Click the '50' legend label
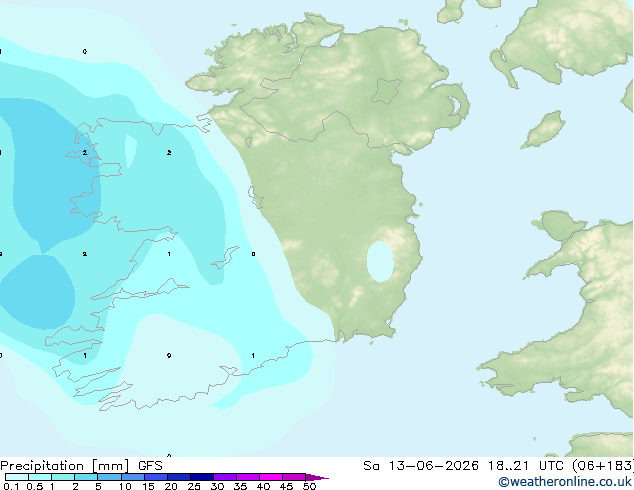Screen dimensions: 634x490 click(309, 486)
